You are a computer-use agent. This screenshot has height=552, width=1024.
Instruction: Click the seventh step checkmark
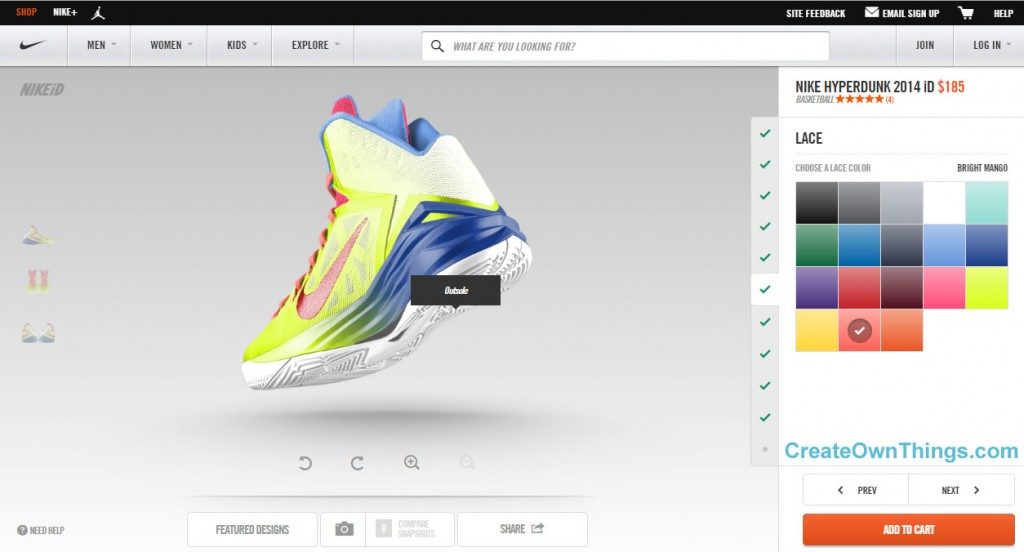765,321
